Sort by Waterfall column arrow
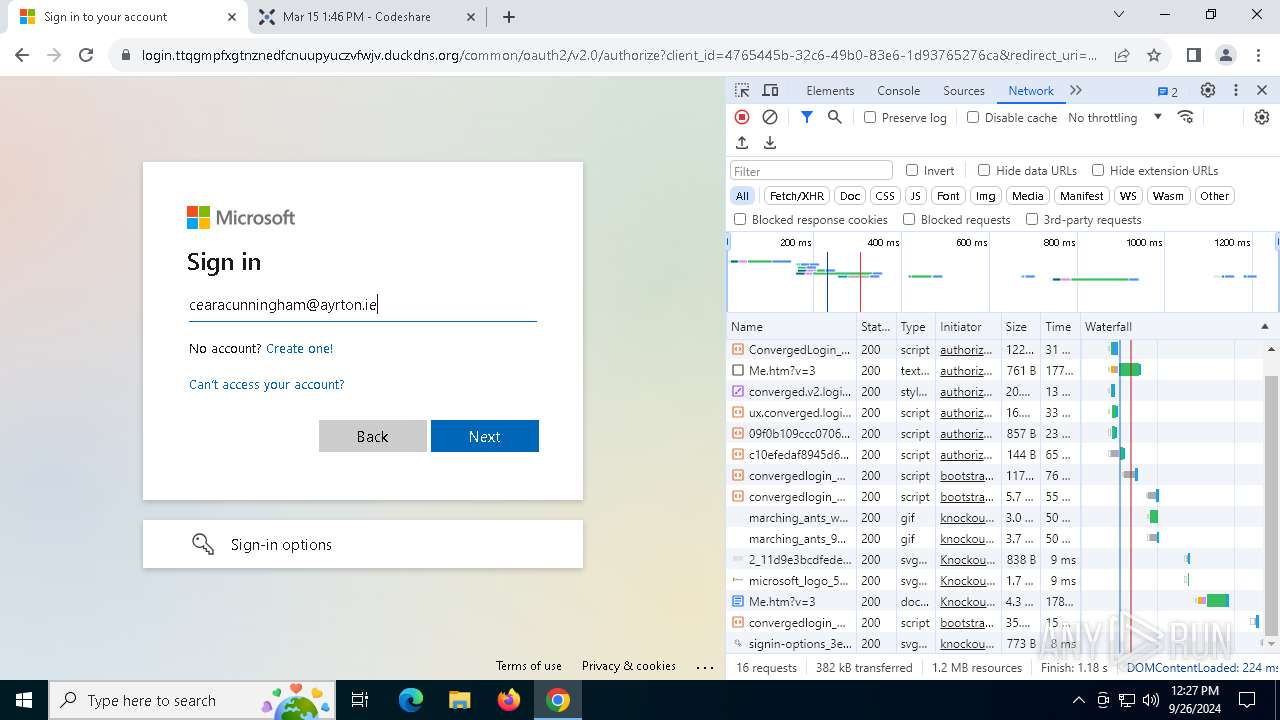The image size is (1280, 720). (1264, 327)
